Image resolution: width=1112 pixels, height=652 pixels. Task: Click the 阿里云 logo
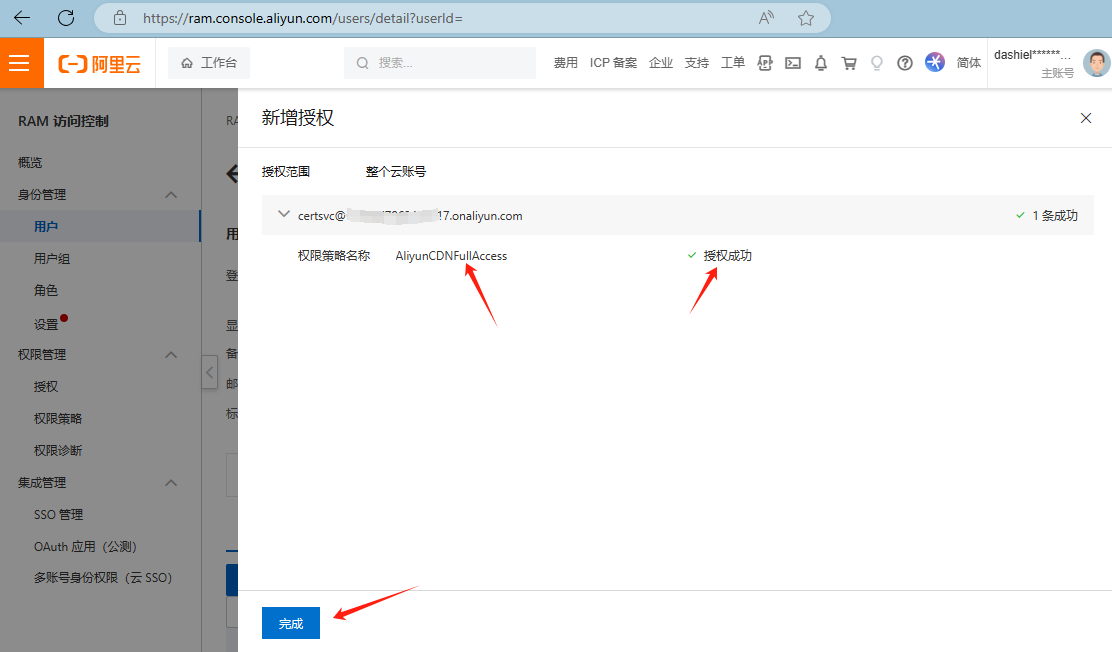[x=100, y=62]
